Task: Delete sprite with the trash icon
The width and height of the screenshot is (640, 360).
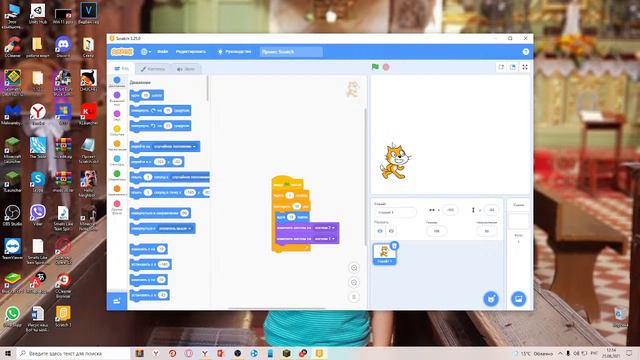Action: click(x=394, y=246)
